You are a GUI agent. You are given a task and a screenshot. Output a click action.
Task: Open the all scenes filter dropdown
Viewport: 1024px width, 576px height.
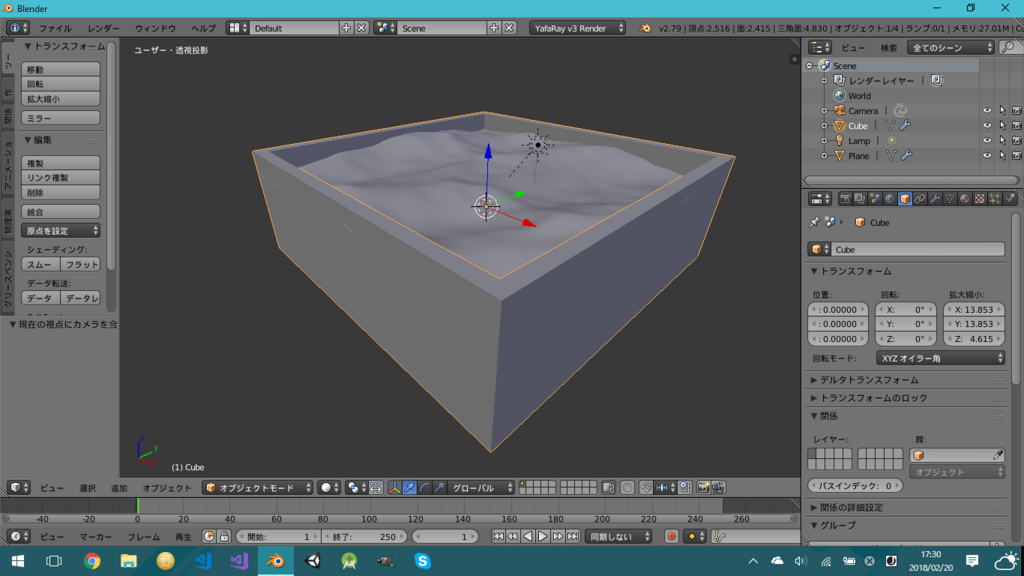click(950, 48)
